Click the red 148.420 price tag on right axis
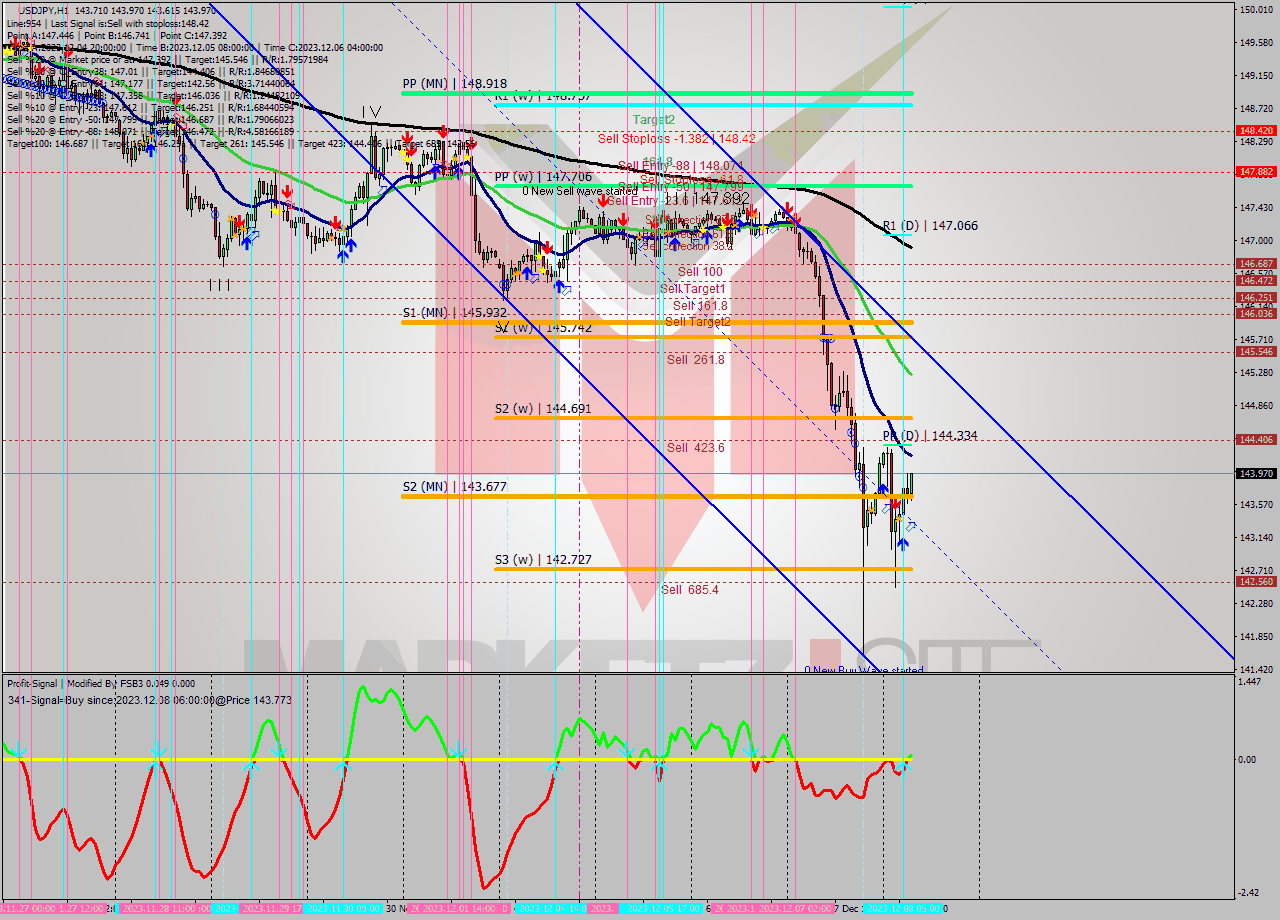The image size is (1280, 920). [x=1255, y=130]
